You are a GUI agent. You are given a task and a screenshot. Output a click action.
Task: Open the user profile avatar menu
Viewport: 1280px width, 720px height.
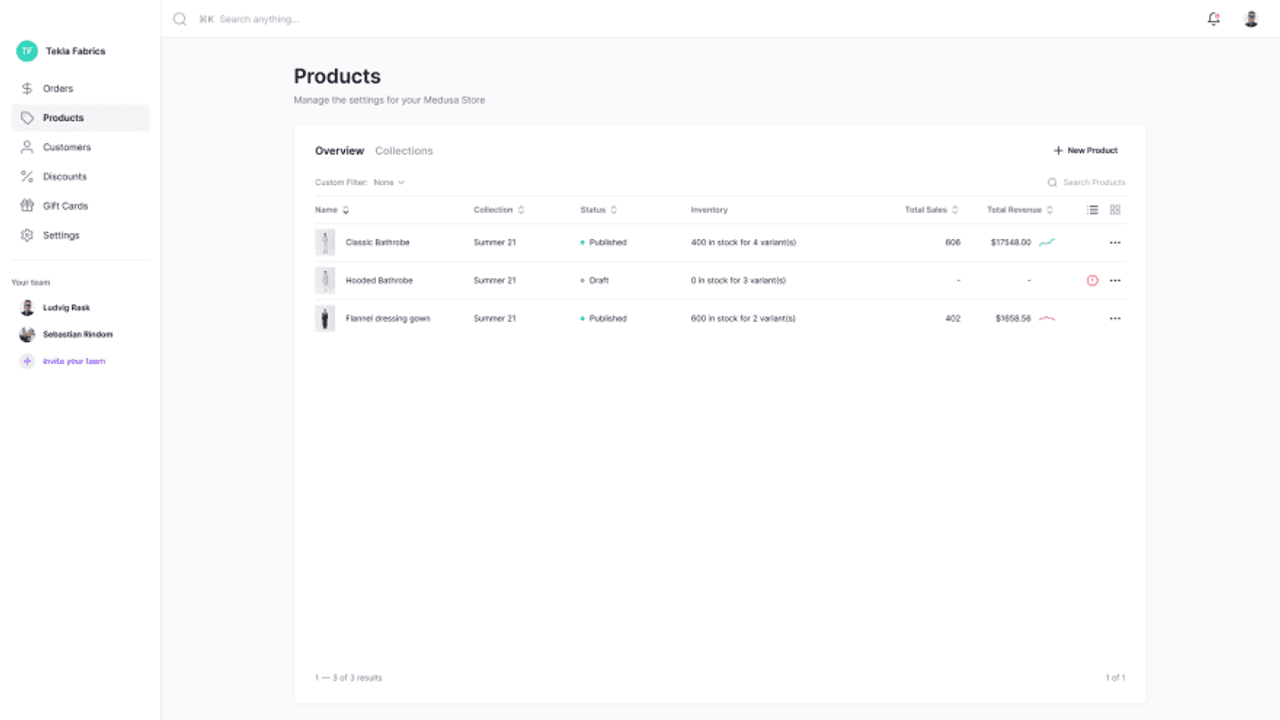pyautogui.click(x=1251, y=19)
